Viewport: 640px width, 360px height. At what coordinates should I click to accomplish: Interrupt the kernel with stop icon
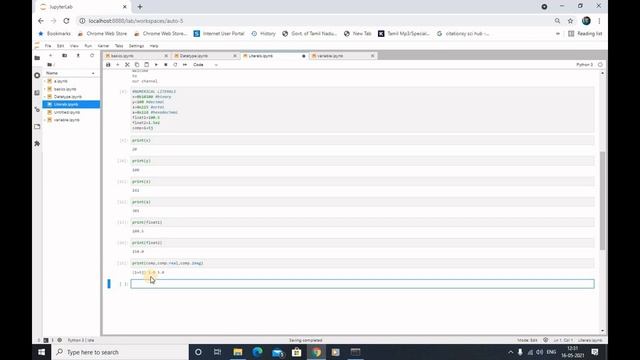click(x=166, y=65)
